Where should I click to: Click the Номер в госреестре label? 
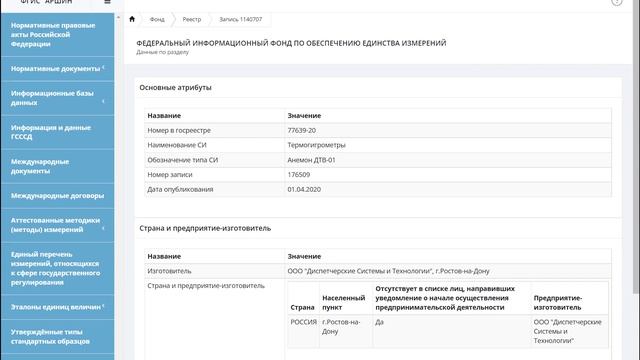[179, 130]
